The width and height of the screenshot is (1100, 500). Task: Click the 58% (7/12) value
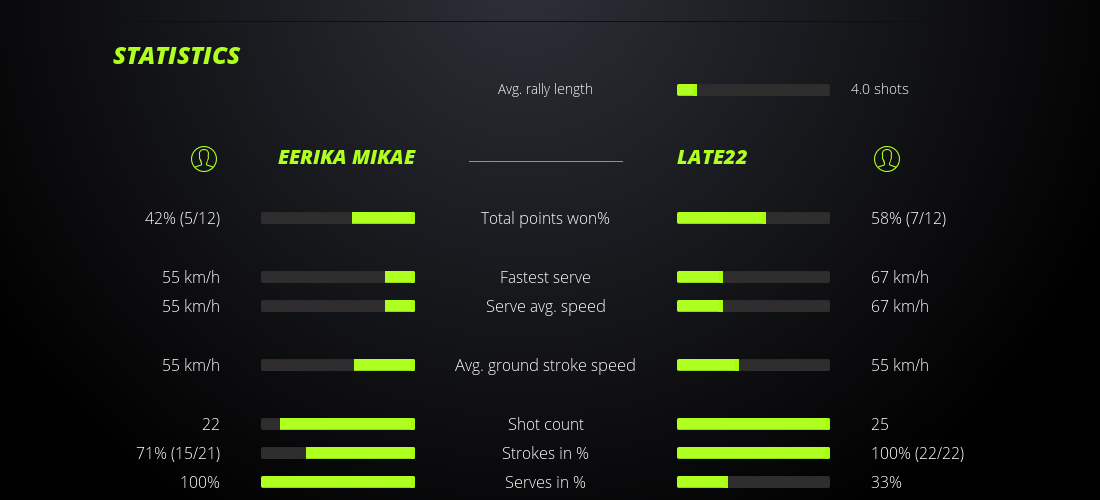(908, 218)
